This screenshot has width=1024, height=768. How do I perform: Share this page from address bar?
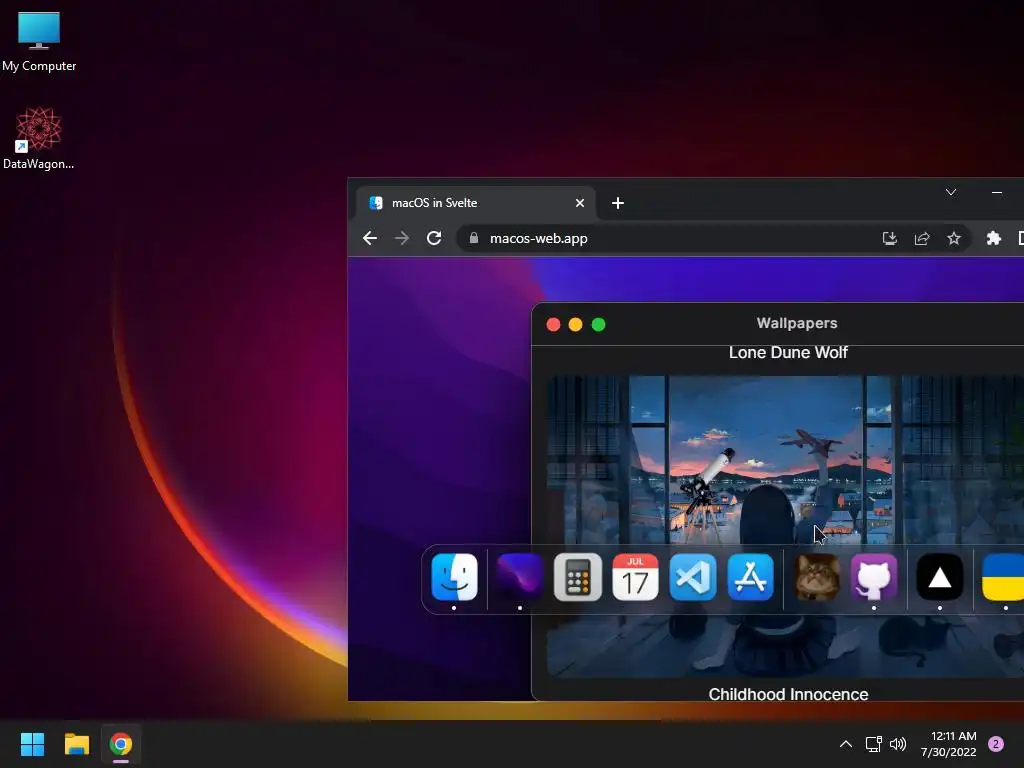click(921, 238)
